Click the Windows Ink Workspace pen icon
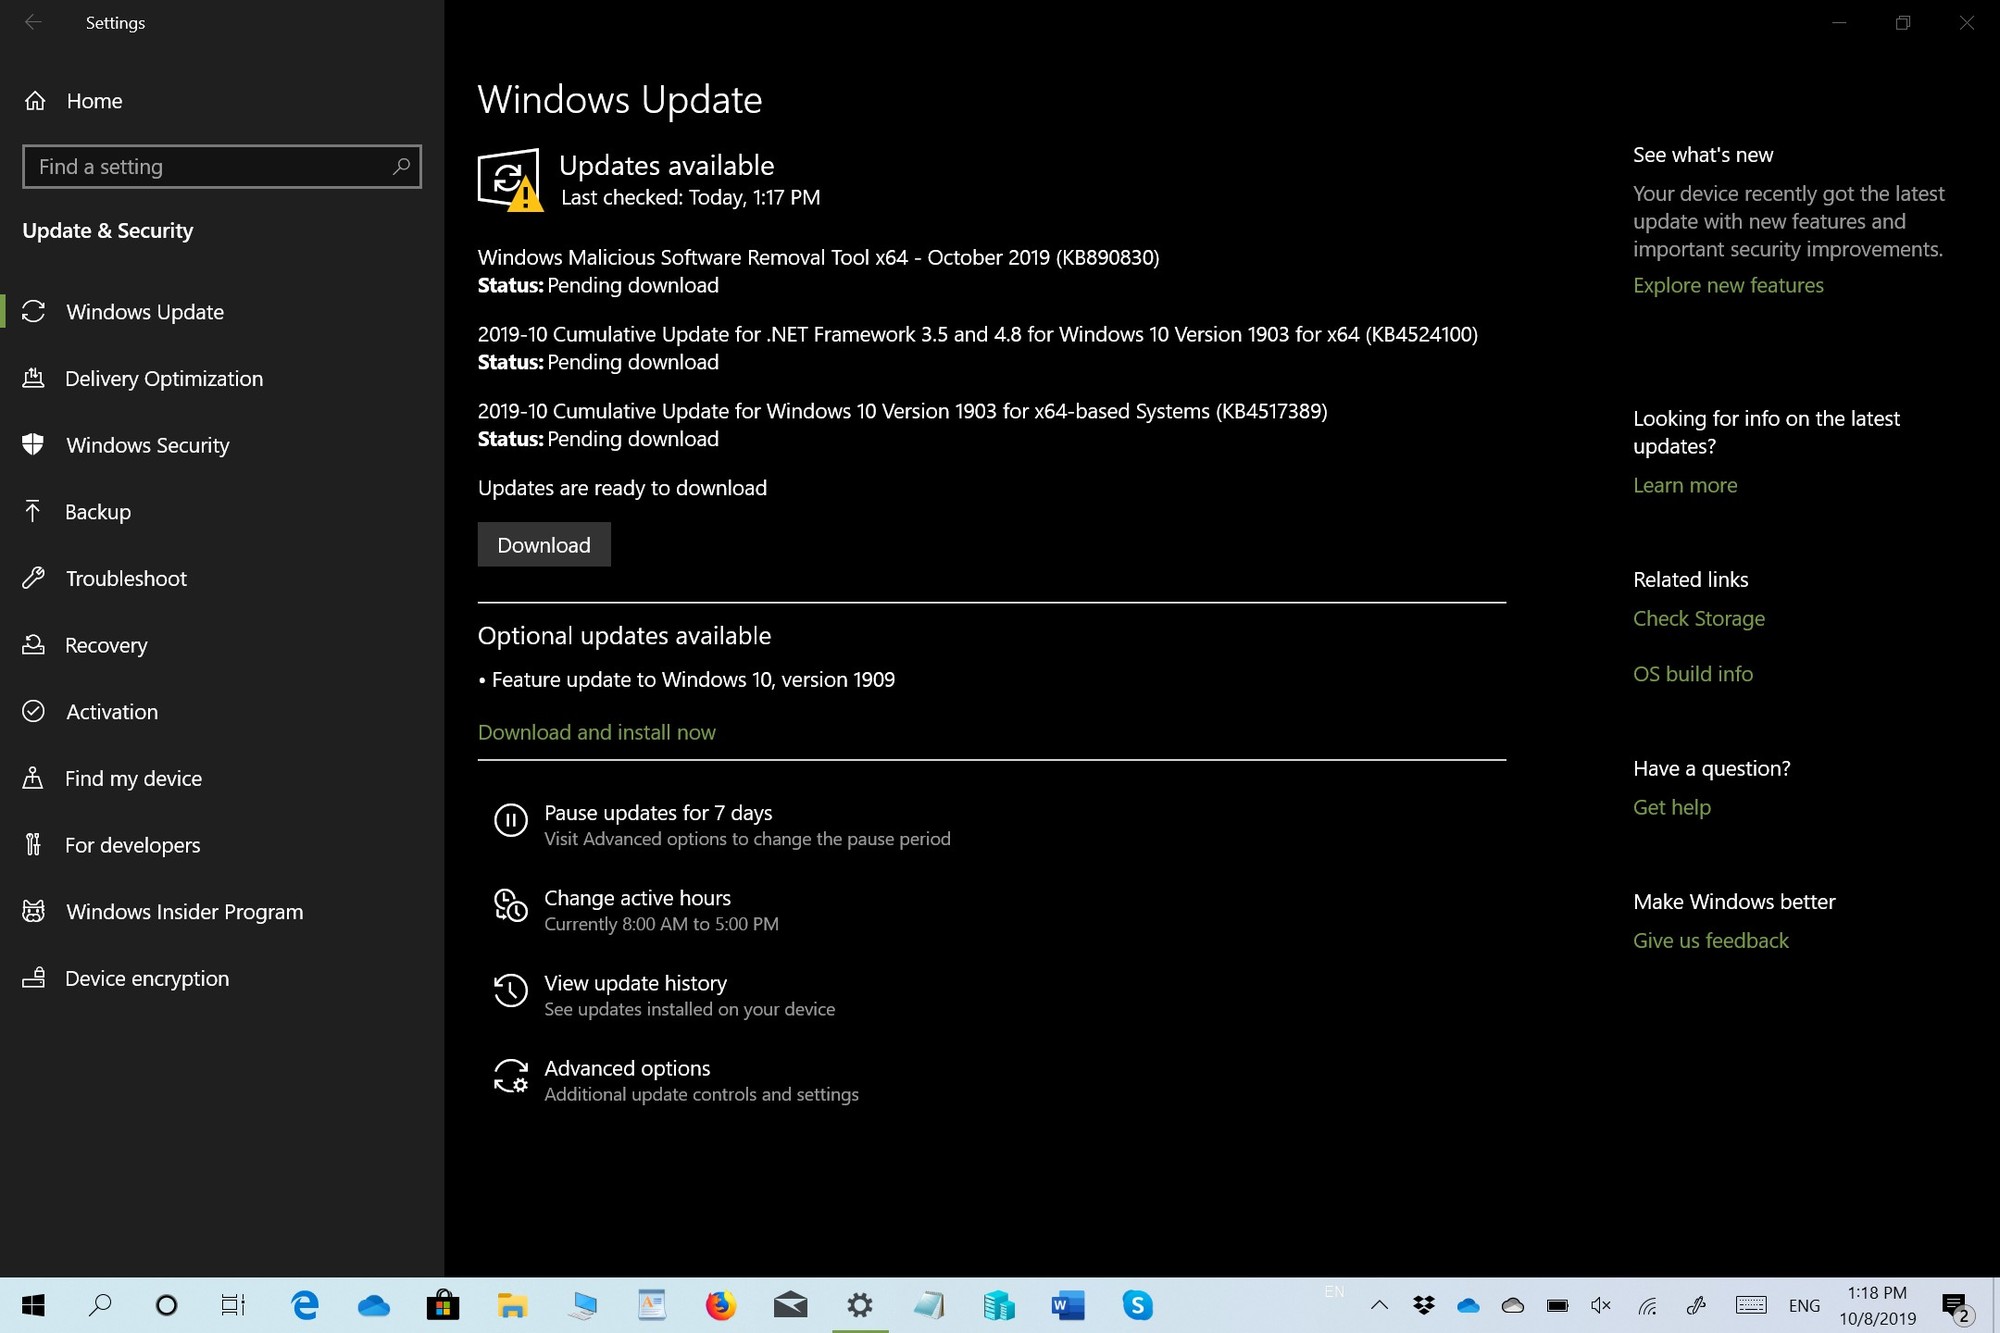This screenshot has height=1333, width=2000. (1696, 1305)
